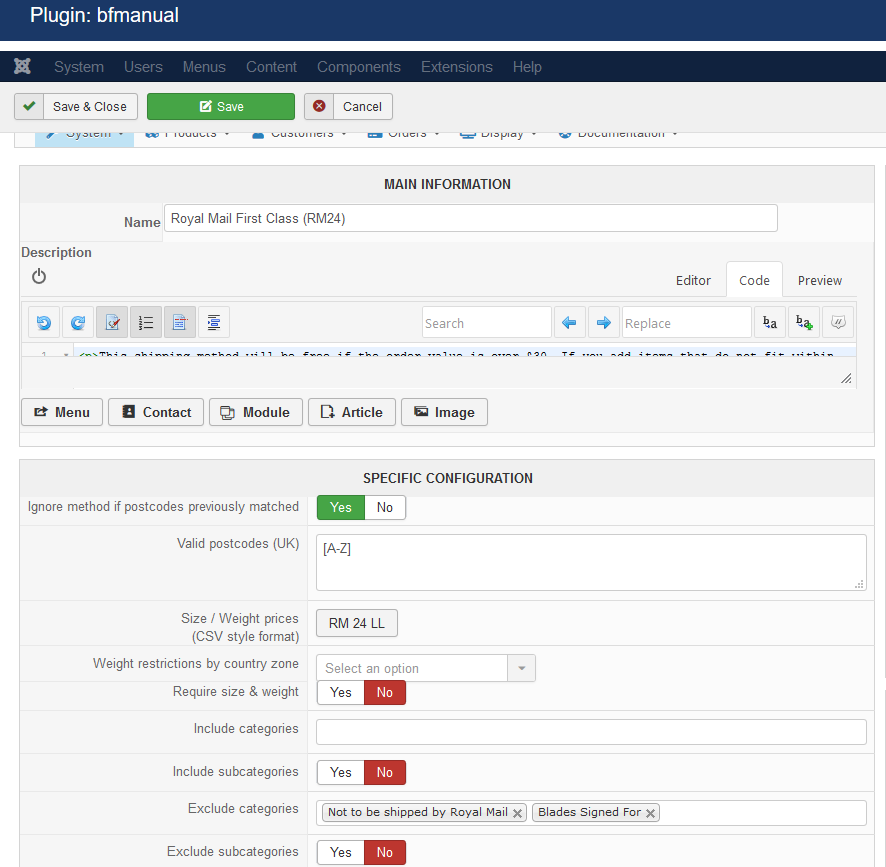
Task: Click the spell-check document icon in editor toolbar
Action: tap(112, 322)
